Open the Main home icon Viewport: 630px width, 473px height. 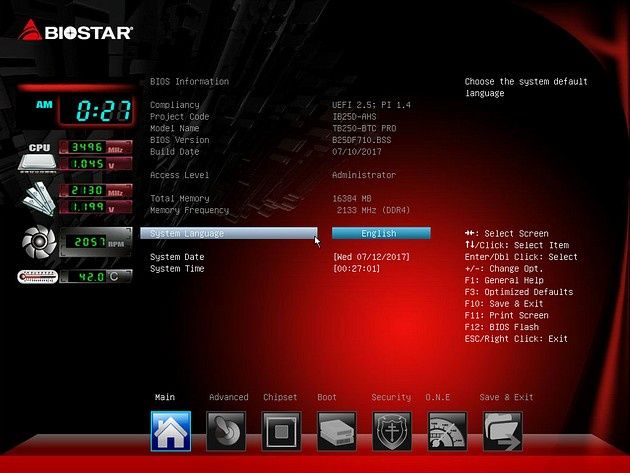(x=171, y=431)
